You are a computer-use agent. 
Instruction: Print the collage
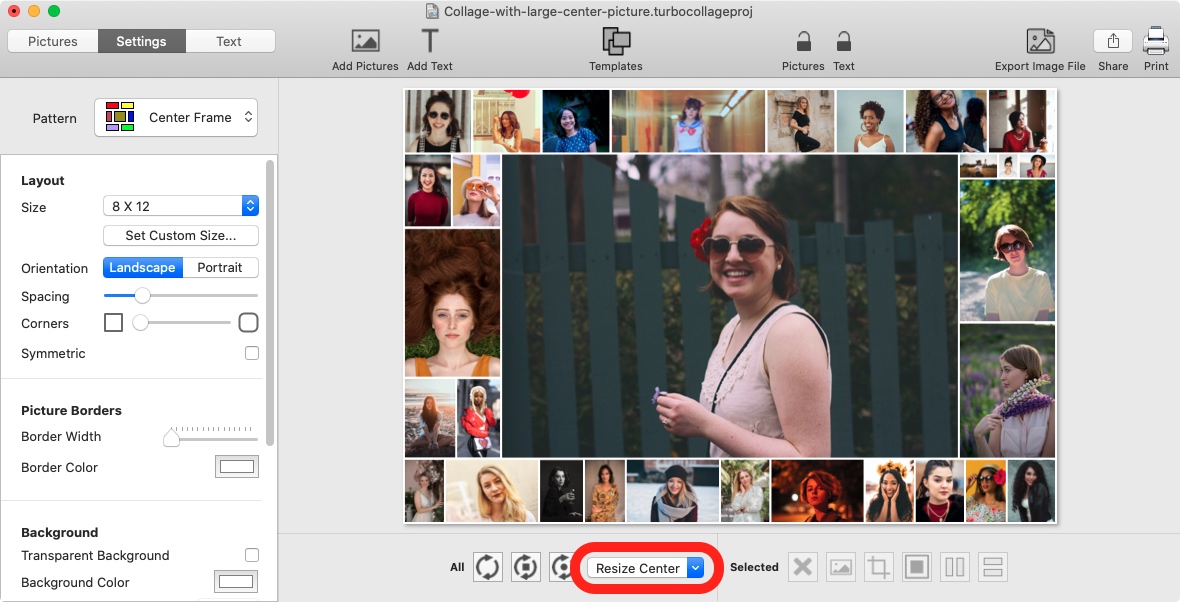pyautogui.click(x=1156, y=41)
